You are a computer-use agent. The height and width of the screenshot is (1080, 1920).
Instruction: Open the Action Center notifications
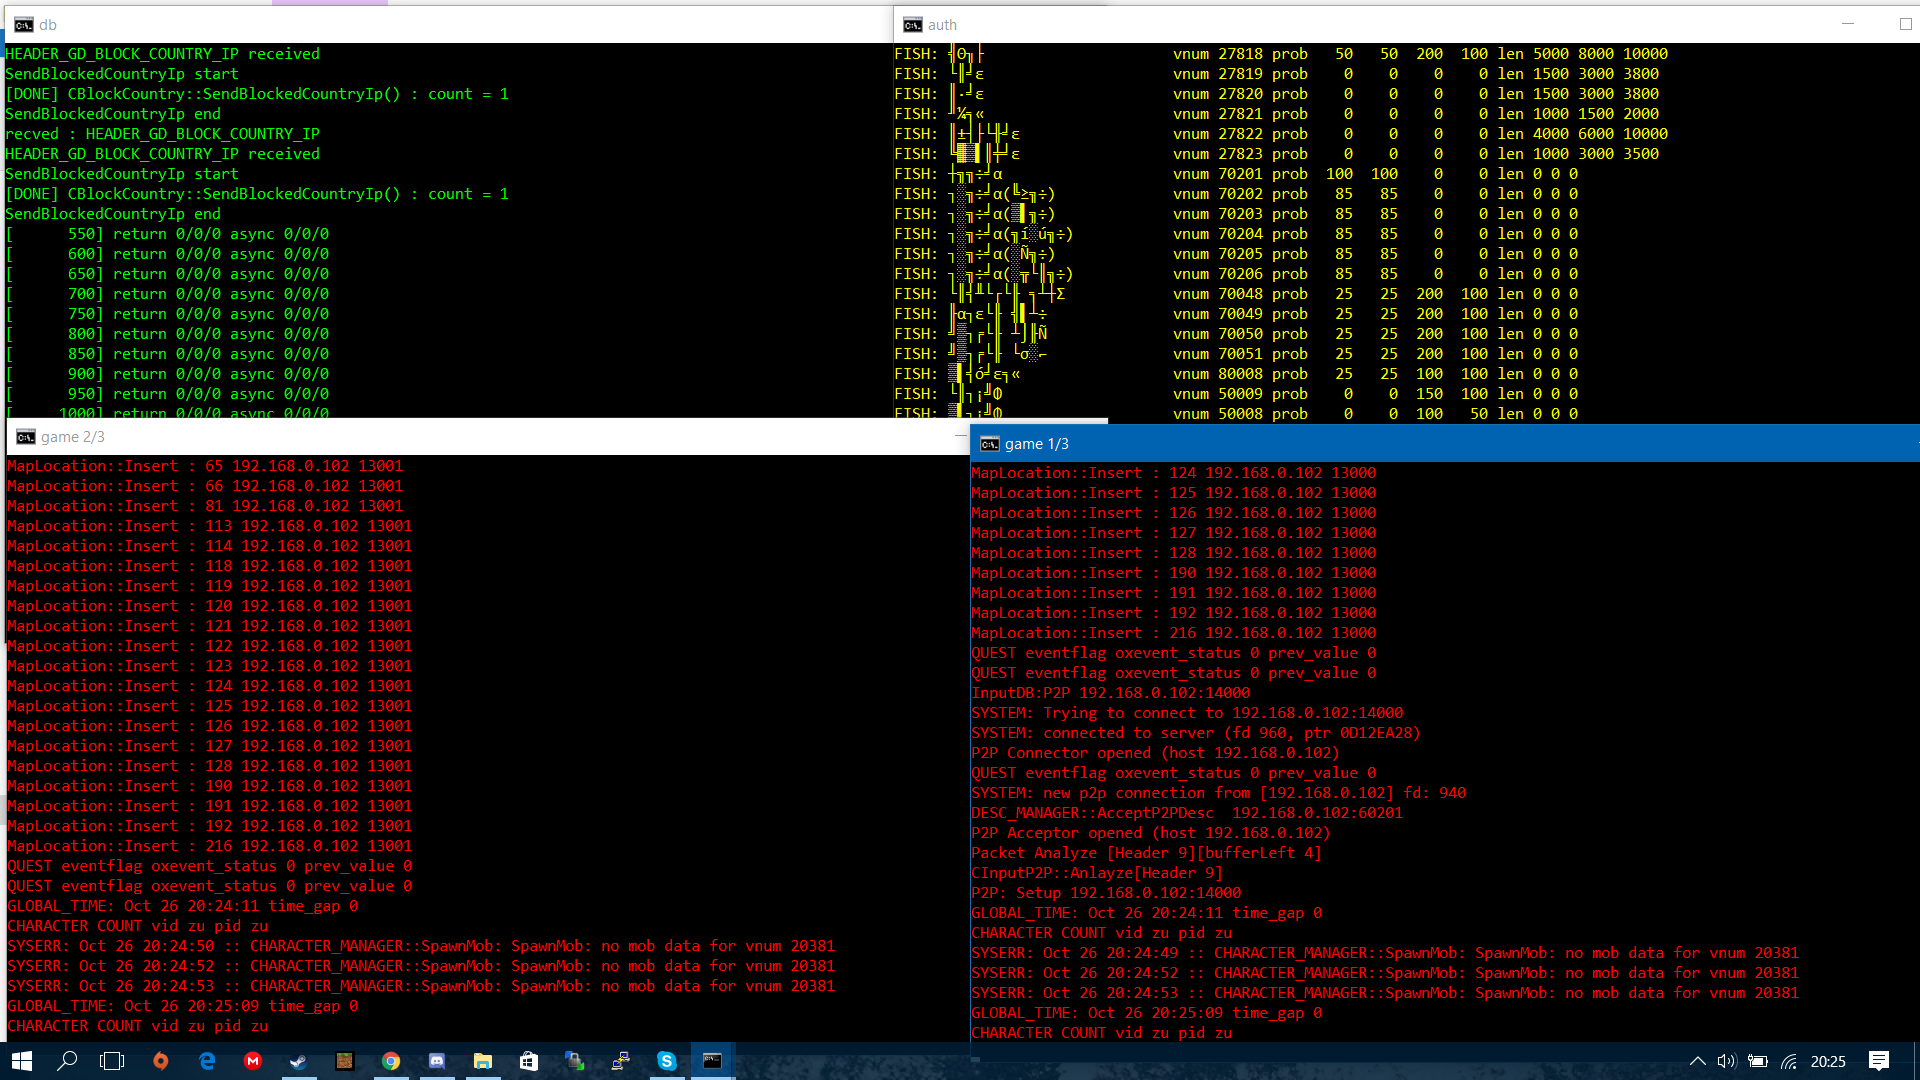pos(1879,1061)
